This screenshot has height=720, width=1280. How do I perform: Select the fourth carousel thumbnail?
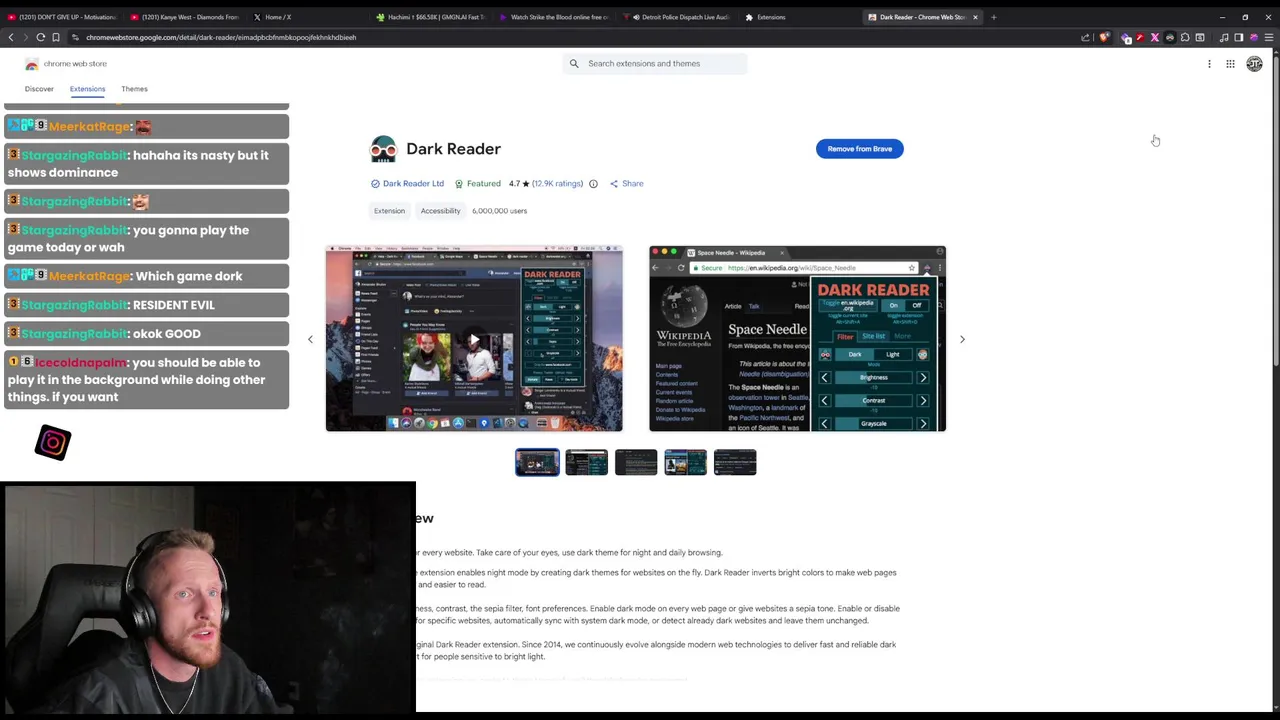686,462
